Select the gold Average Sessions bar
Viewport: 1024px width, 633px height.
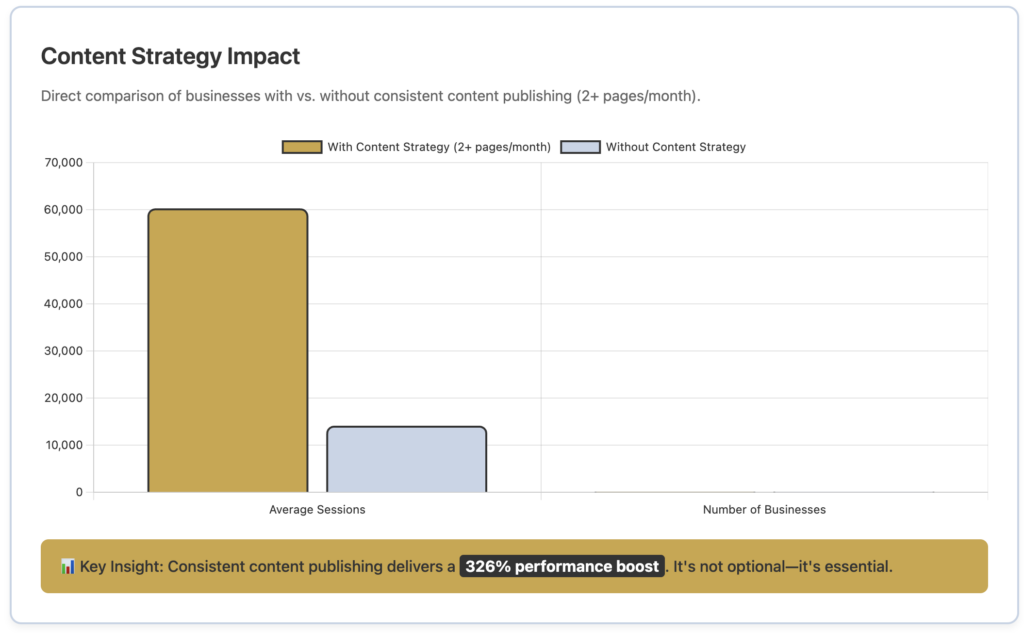227,350
